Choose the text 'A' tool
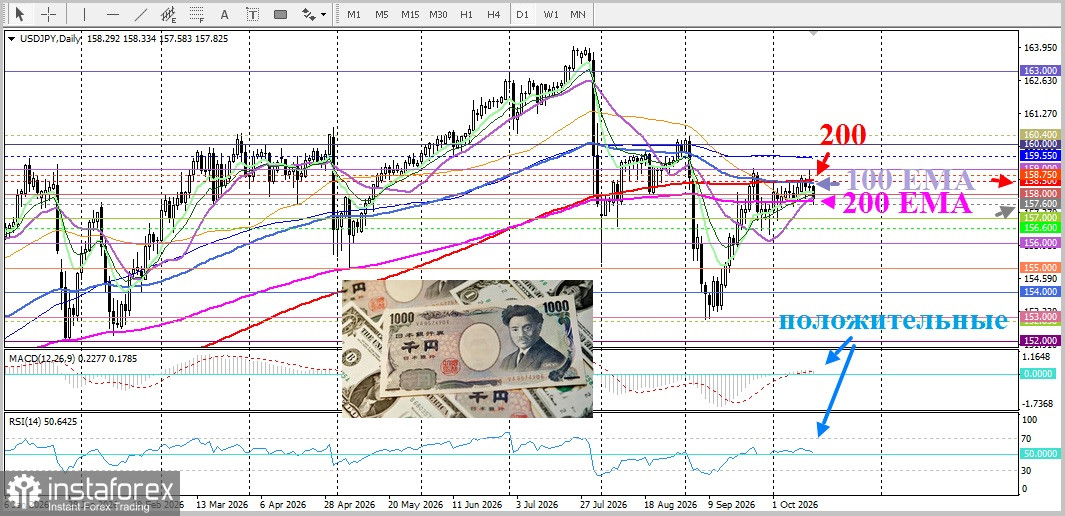The width and height of the screenshot is (1065, 516). click(225, 14)
